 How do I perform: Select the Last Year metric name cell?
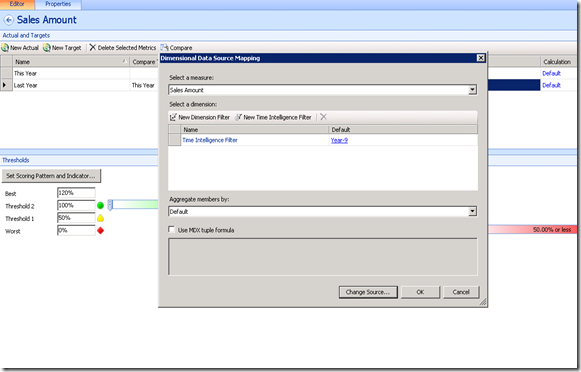tap(71, 85)
